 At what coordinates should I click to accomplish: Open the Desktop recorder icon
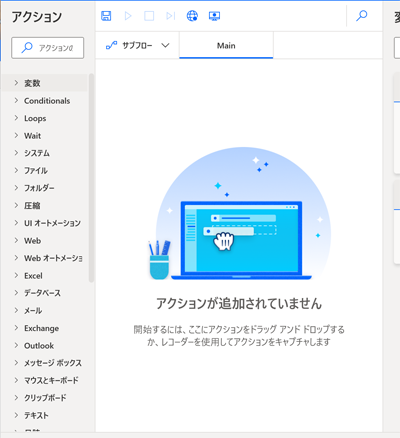214,16
